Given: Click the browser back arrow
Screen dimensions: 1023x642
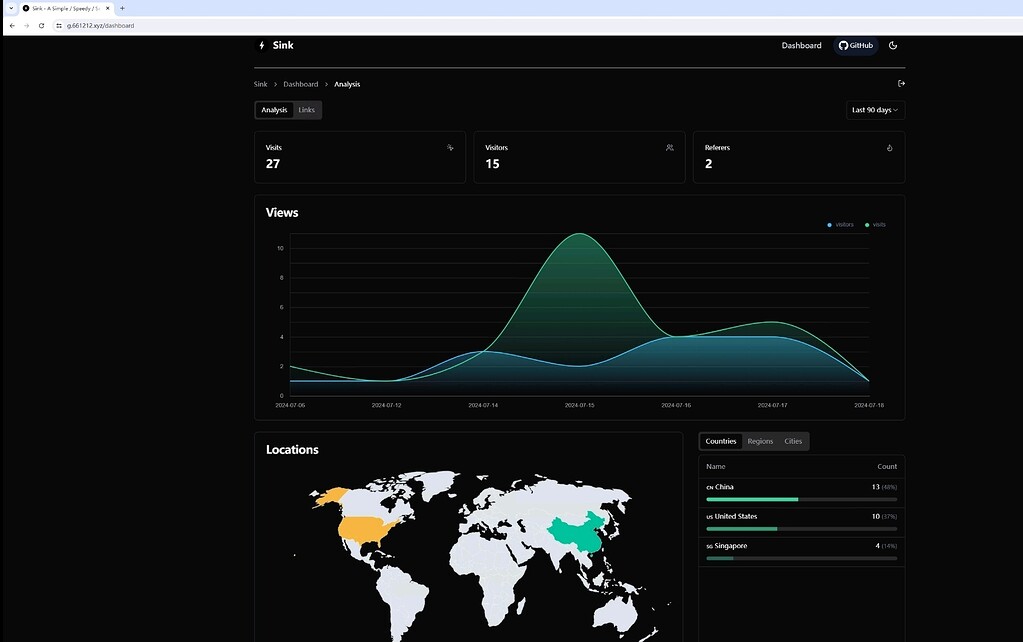Looking at the screenshot, I should (x=12, y=25).
